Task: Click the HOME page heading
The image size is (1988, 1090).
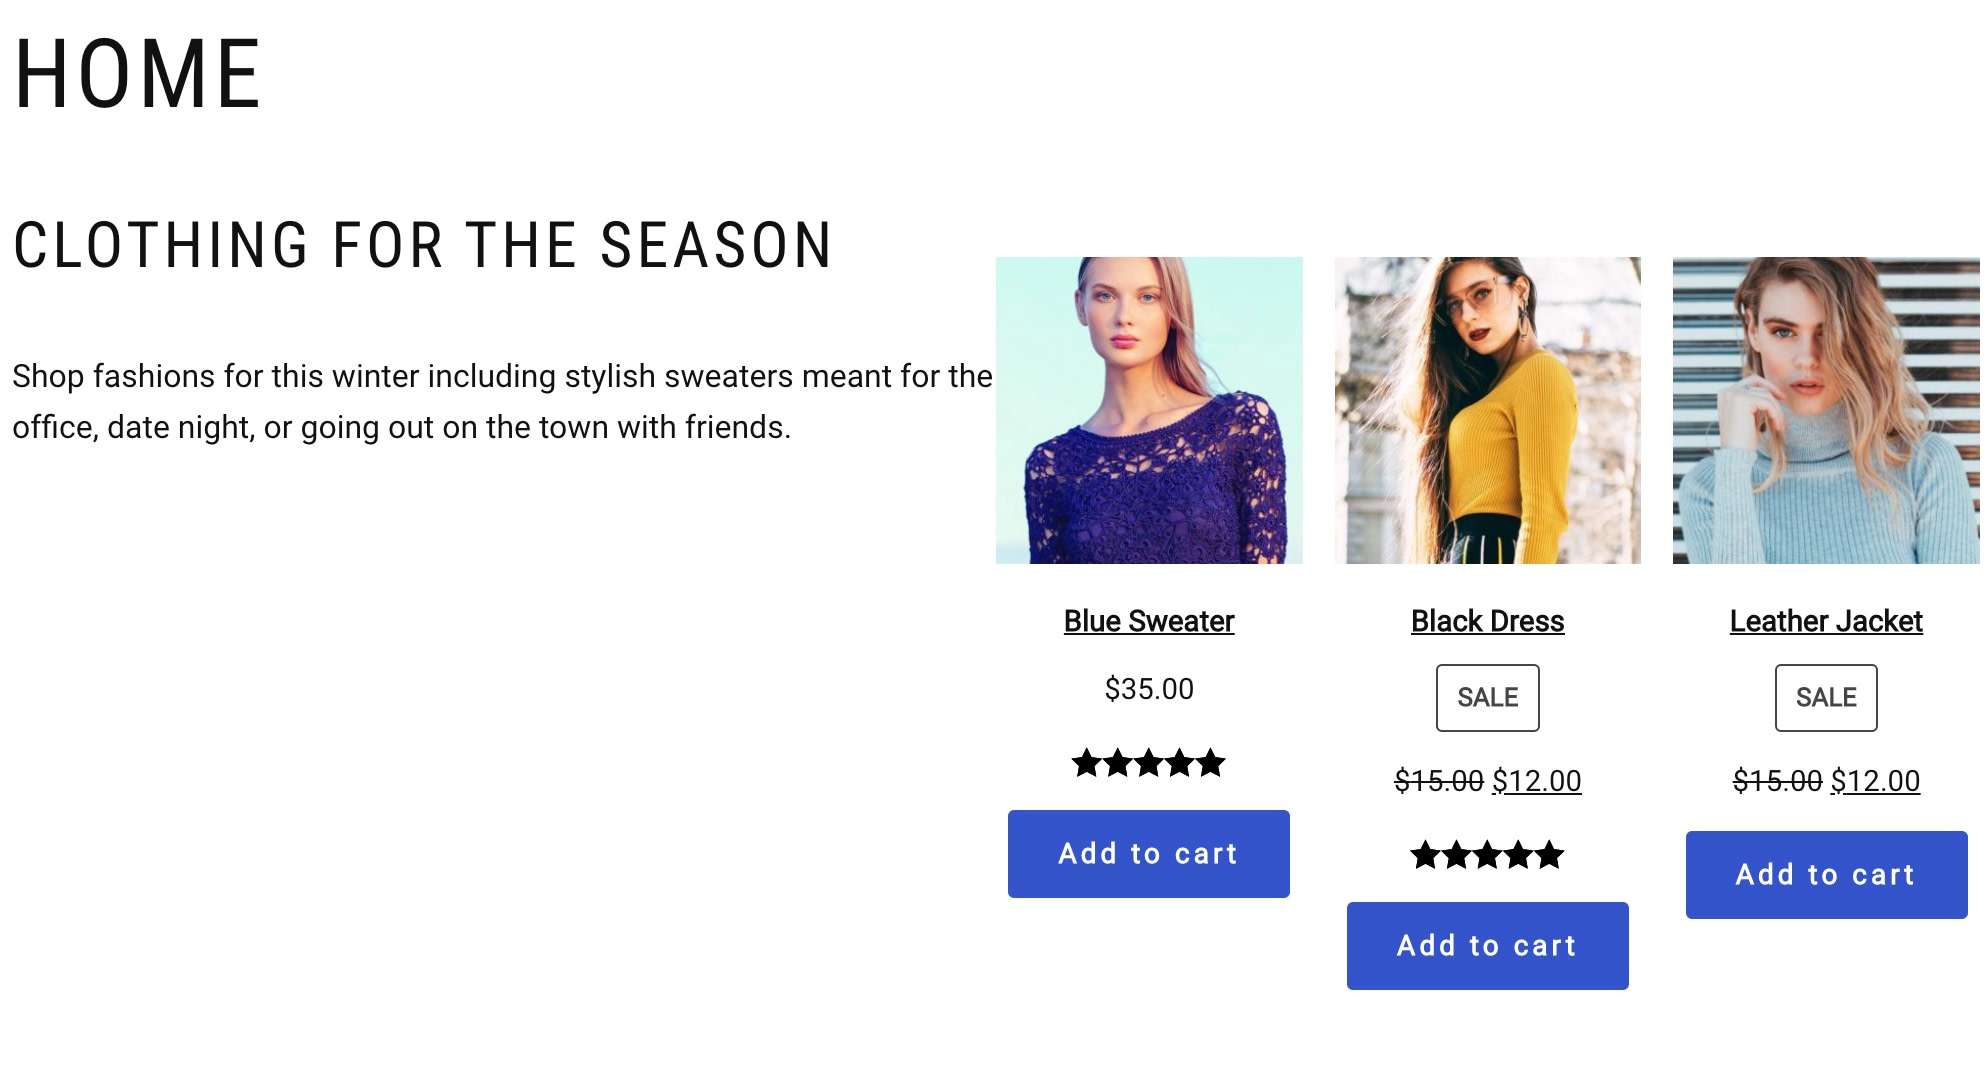Action: pyautogui.click(x=138, y=74)
